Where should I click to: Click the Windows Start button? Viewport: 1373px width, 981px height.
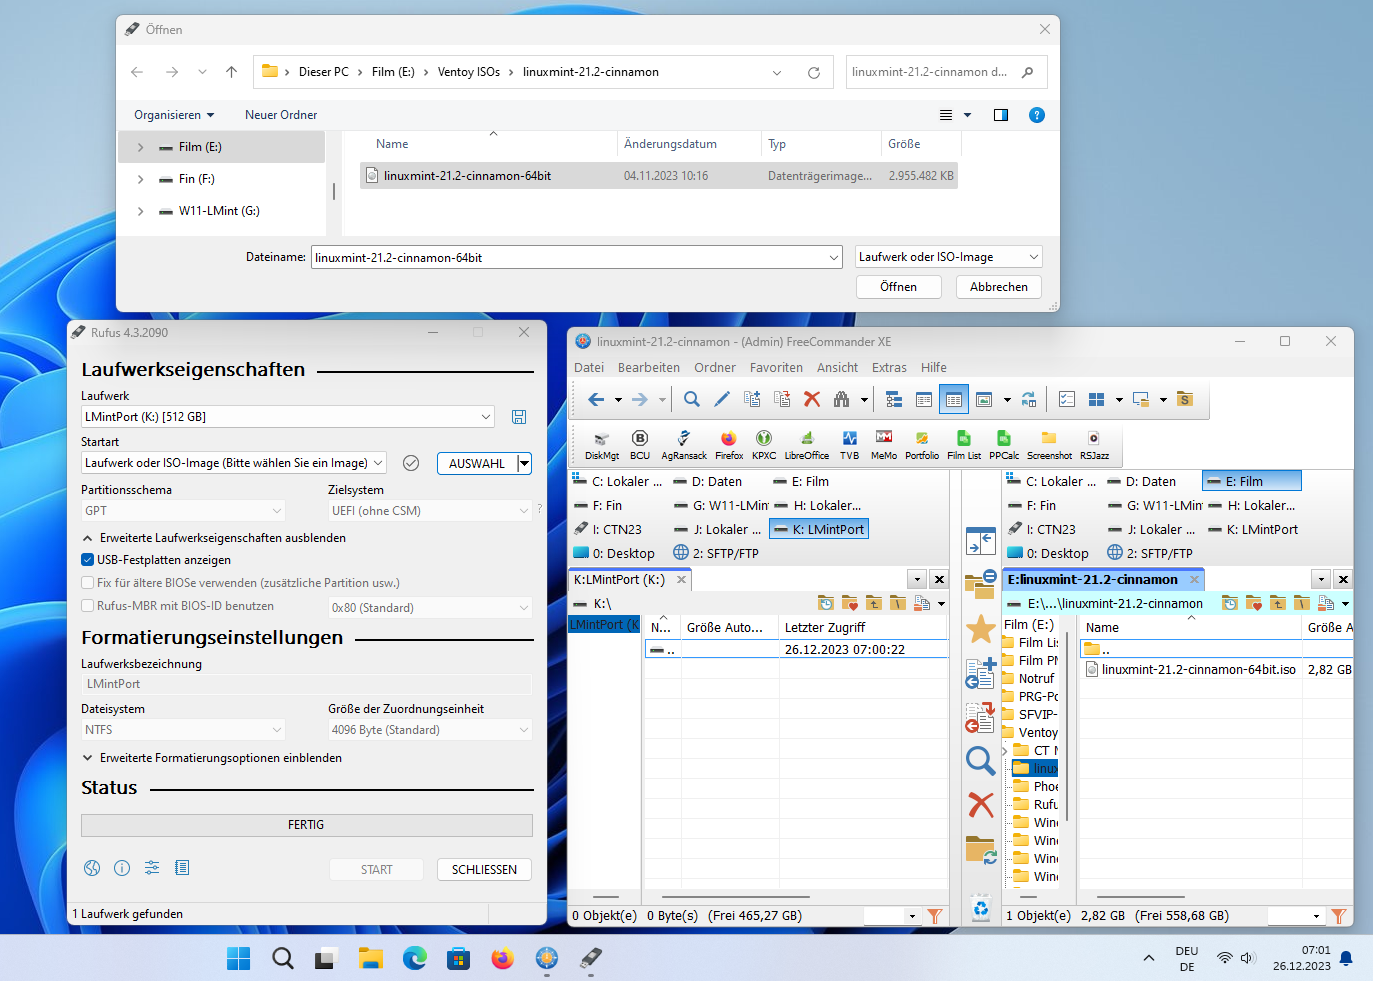pyautogui.click(x=239, y=959)
